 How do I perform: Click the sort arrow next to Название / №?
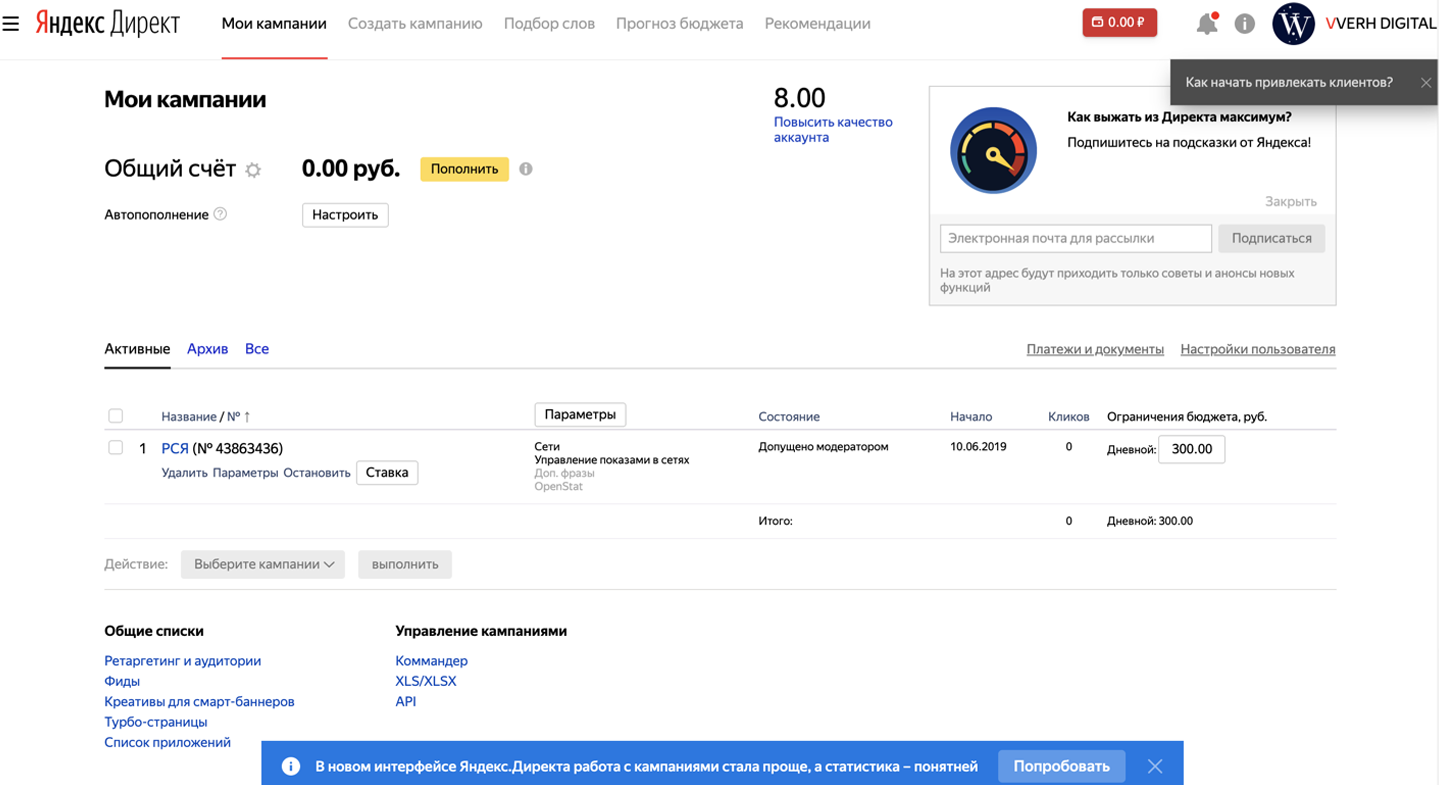coord(247,416)
